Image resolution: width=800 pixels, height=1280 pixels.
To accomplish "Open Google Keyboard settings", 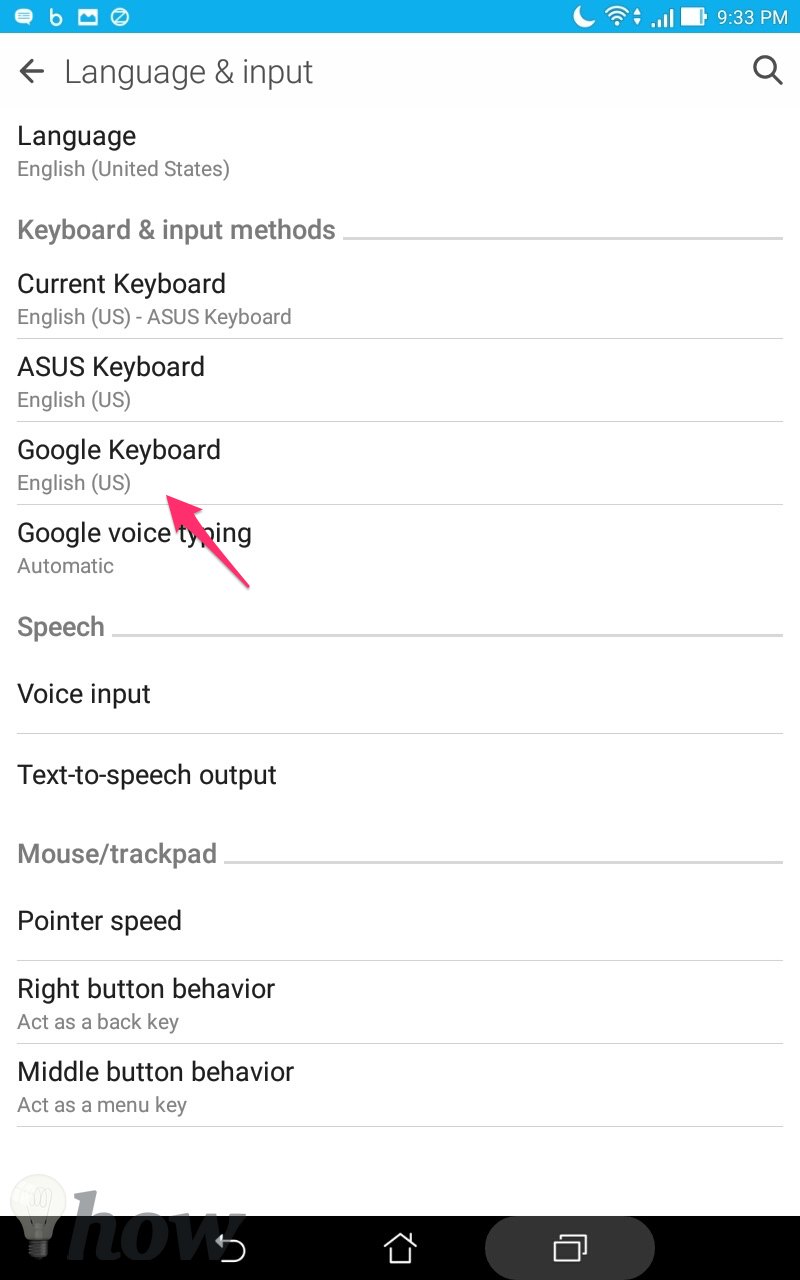I will tap(400, 464).
